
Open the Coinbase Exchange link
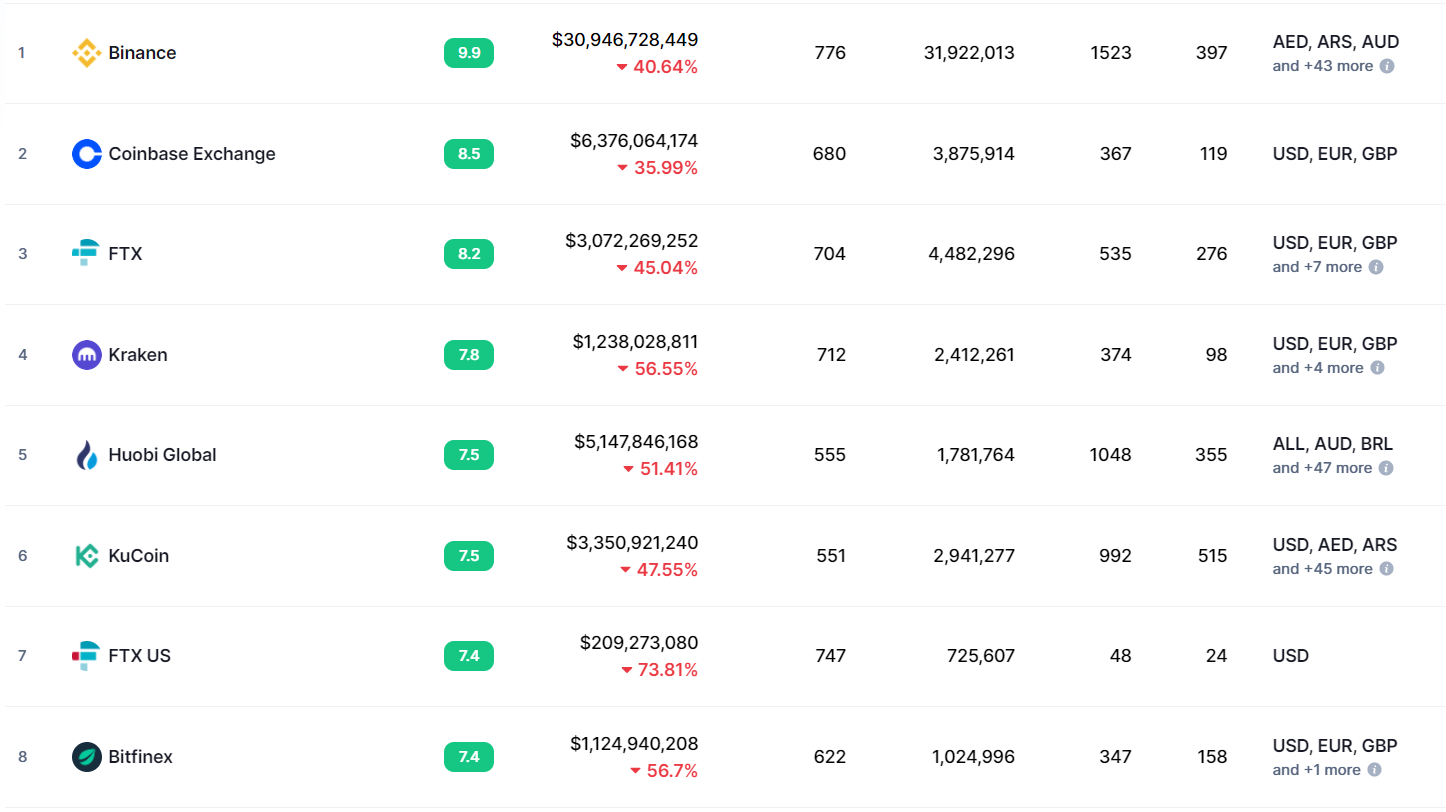[192, 154]
